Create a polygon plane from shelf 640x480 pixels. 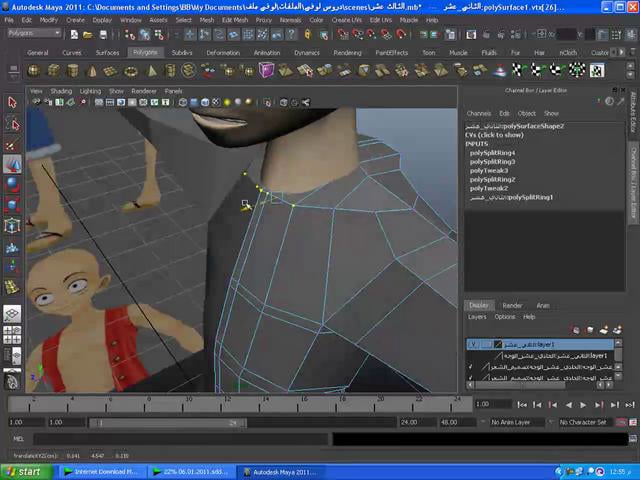coord(111,71)
